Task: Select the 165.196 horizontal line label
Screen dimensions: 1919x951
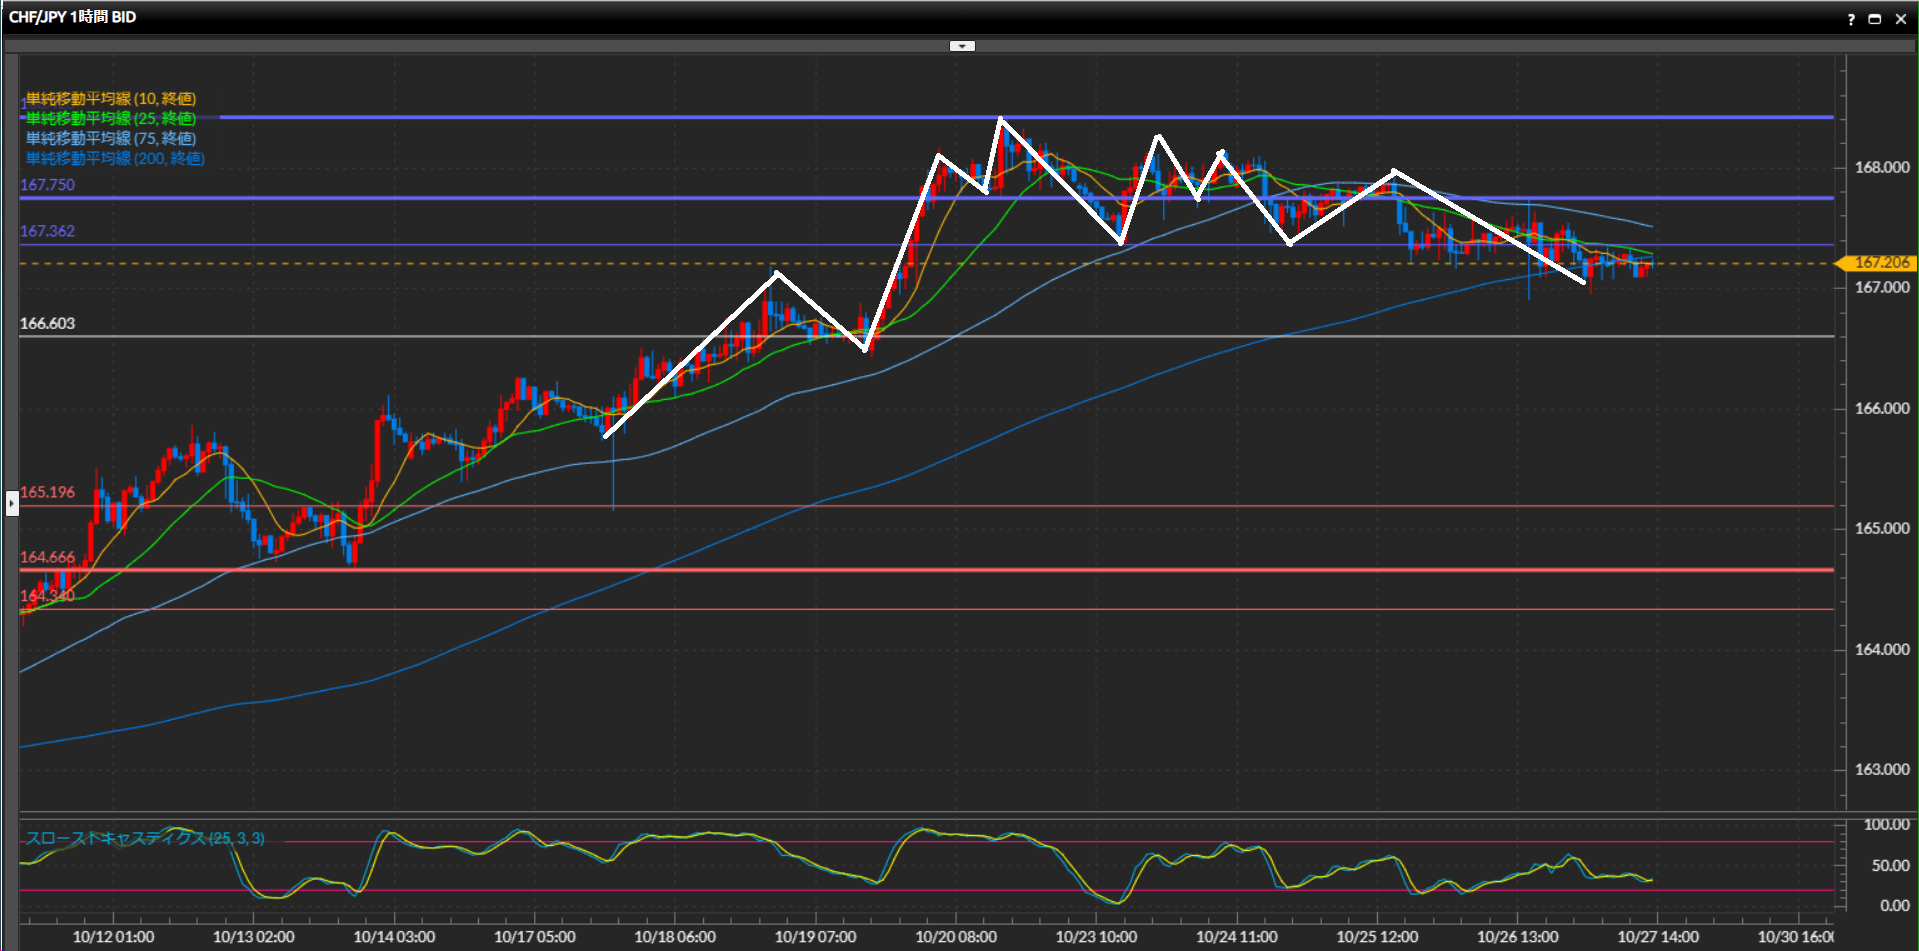Action: (x=47, y=492)
